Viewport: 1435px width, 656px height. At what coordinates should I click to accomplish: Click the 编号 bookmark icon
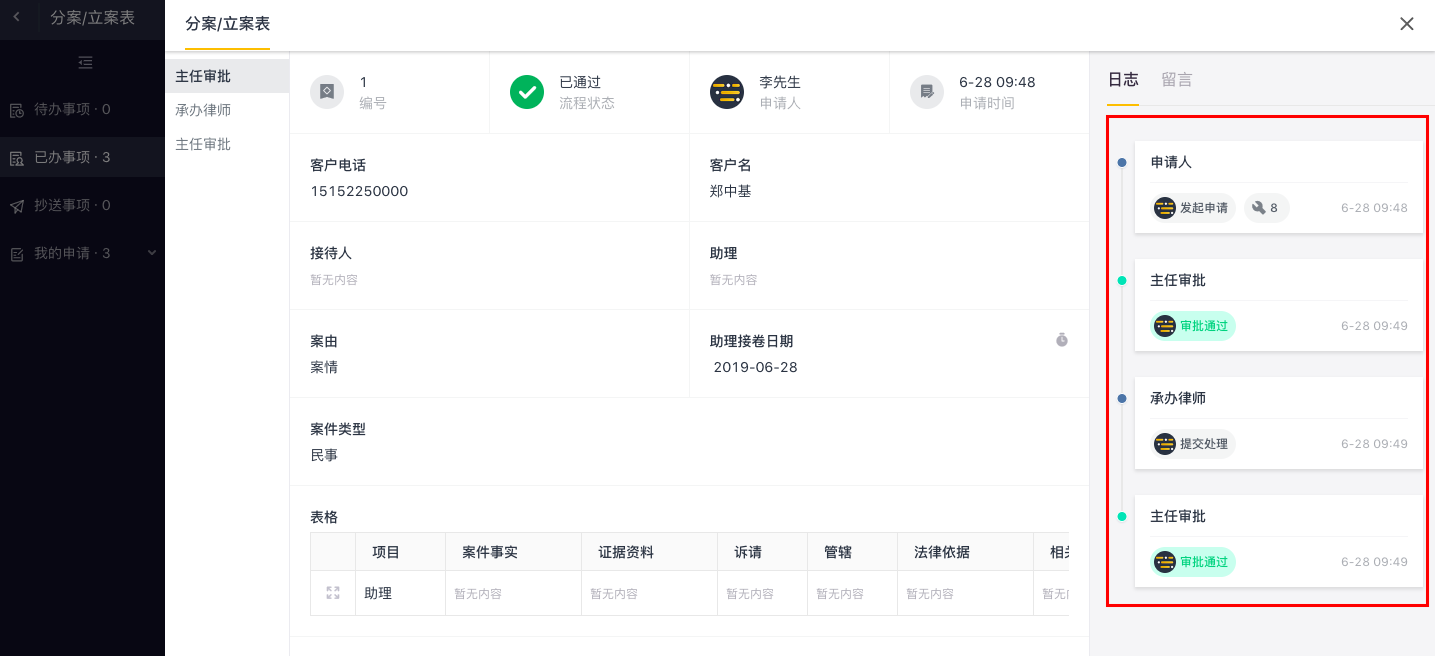coord(326,92)
